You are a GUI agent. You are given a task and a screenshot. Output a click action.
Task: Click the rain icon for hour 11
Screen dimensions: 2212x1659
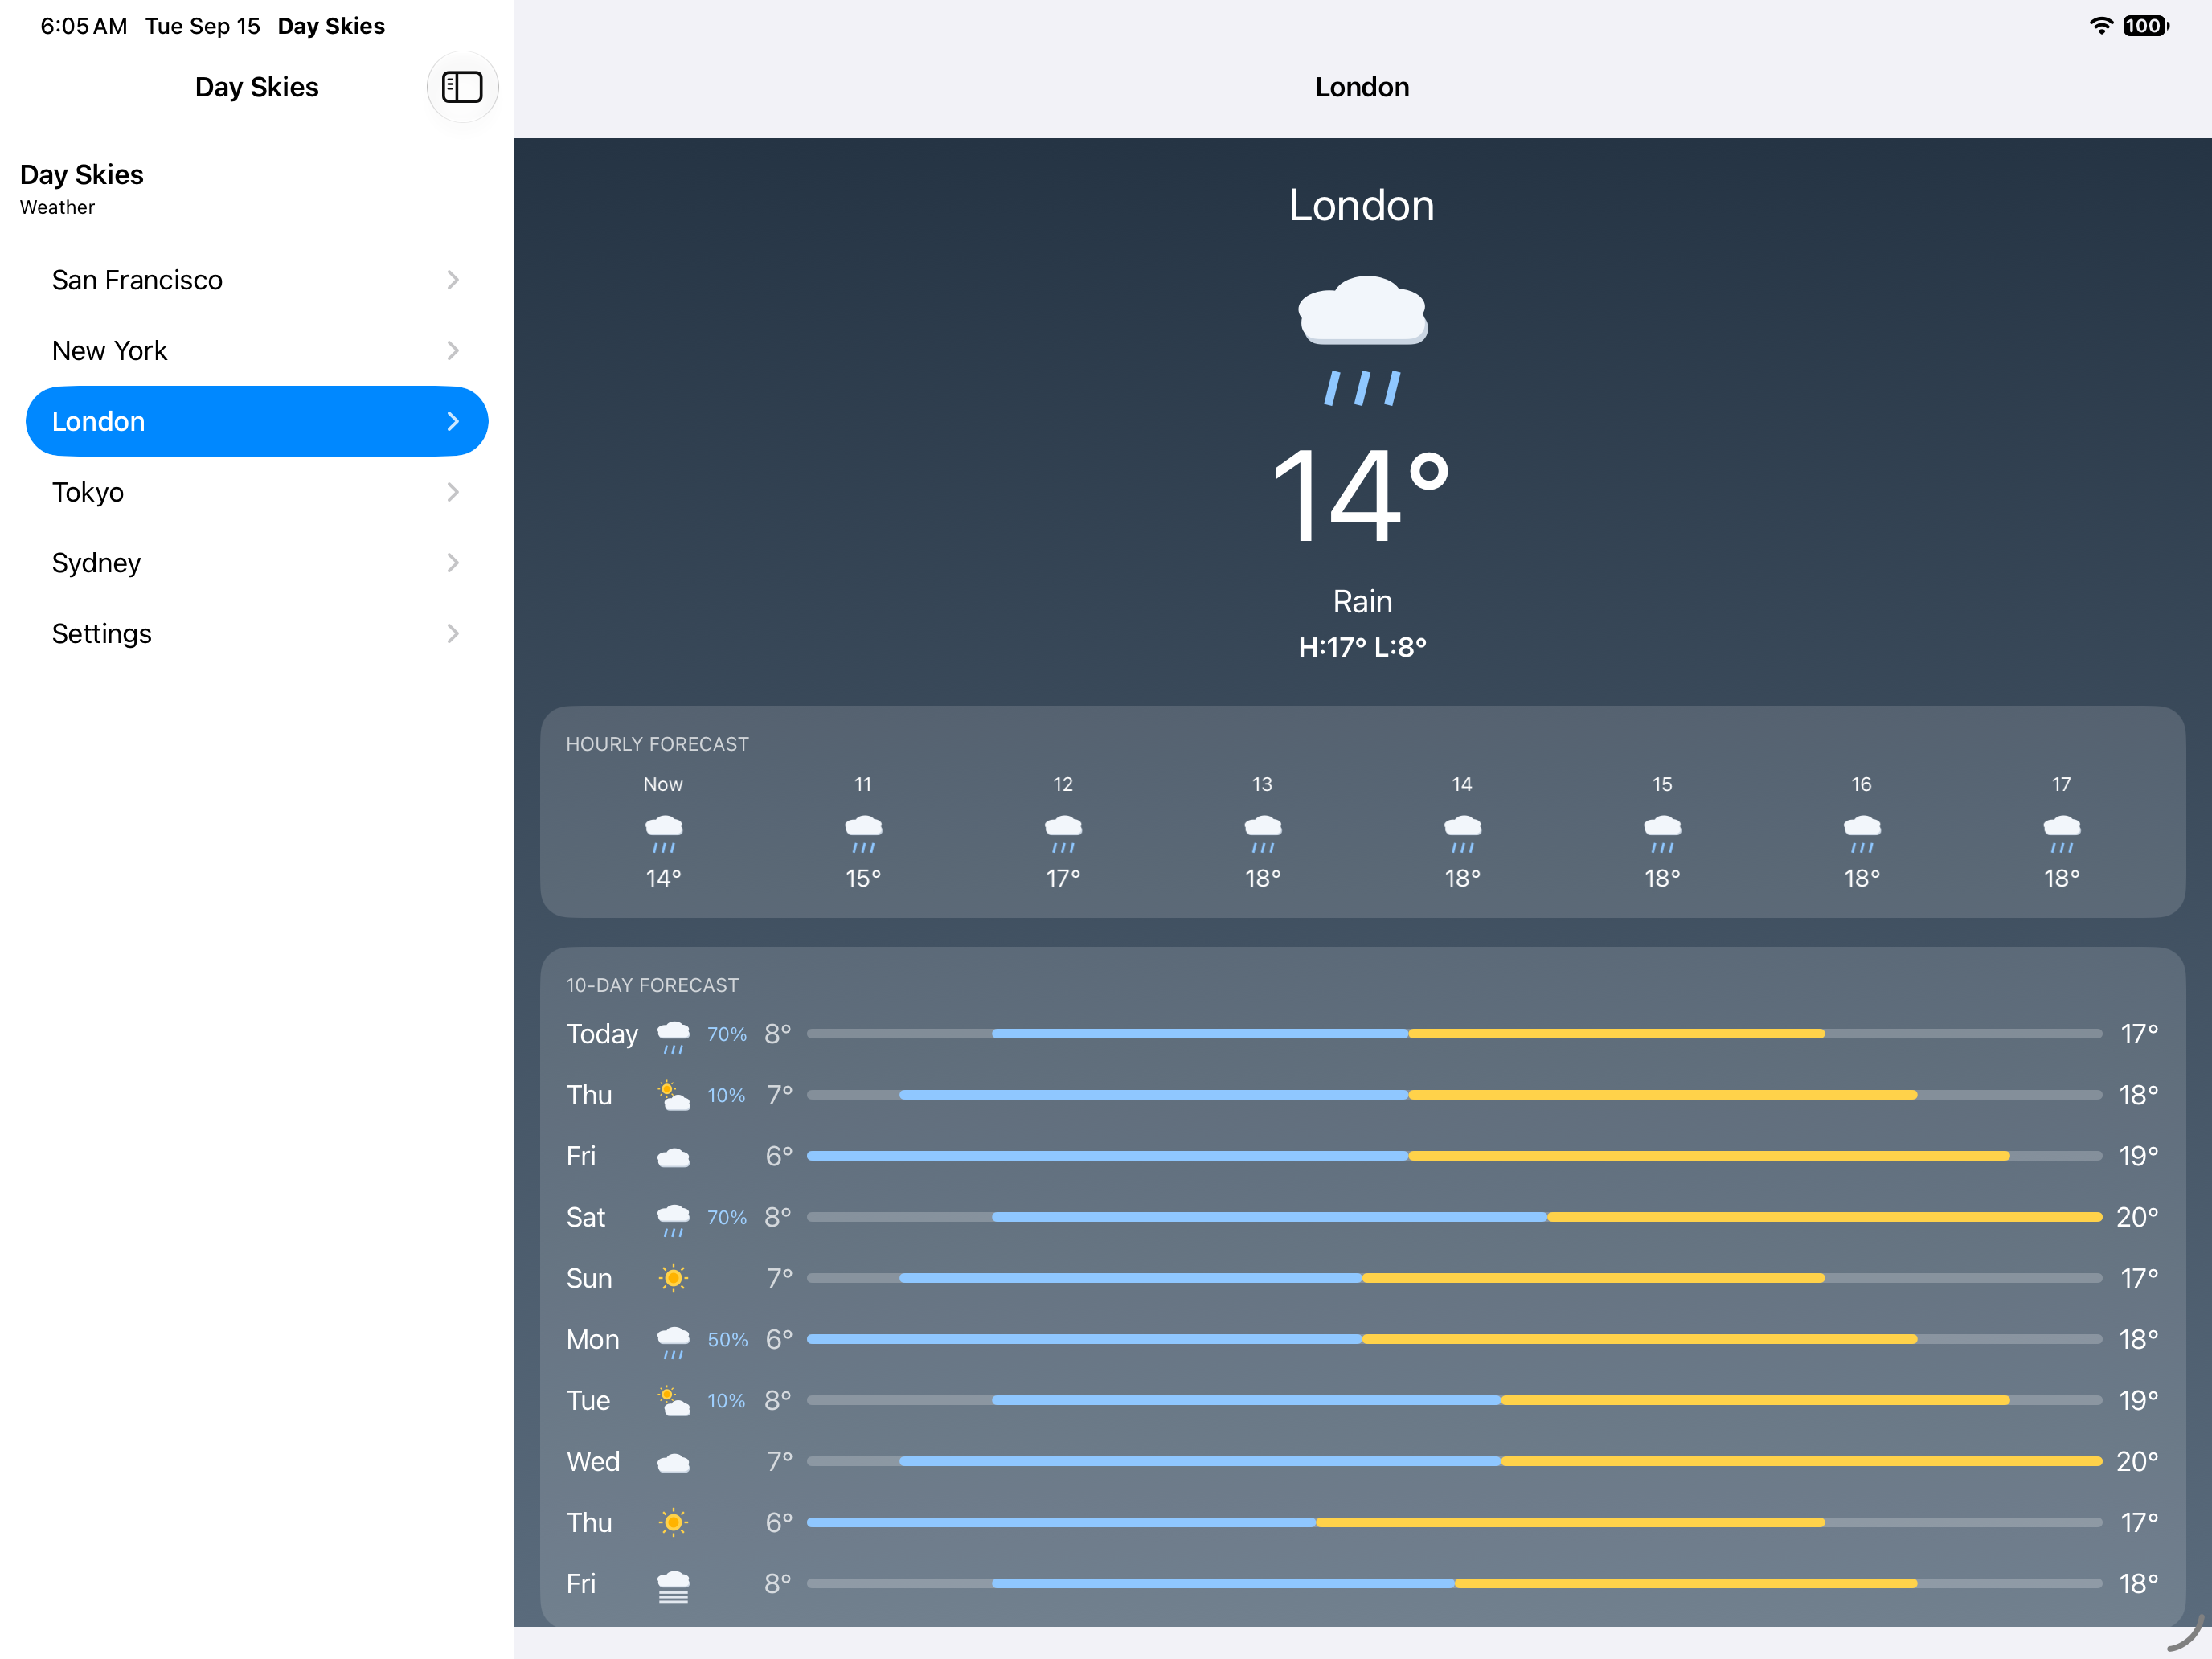pos(863,834)
